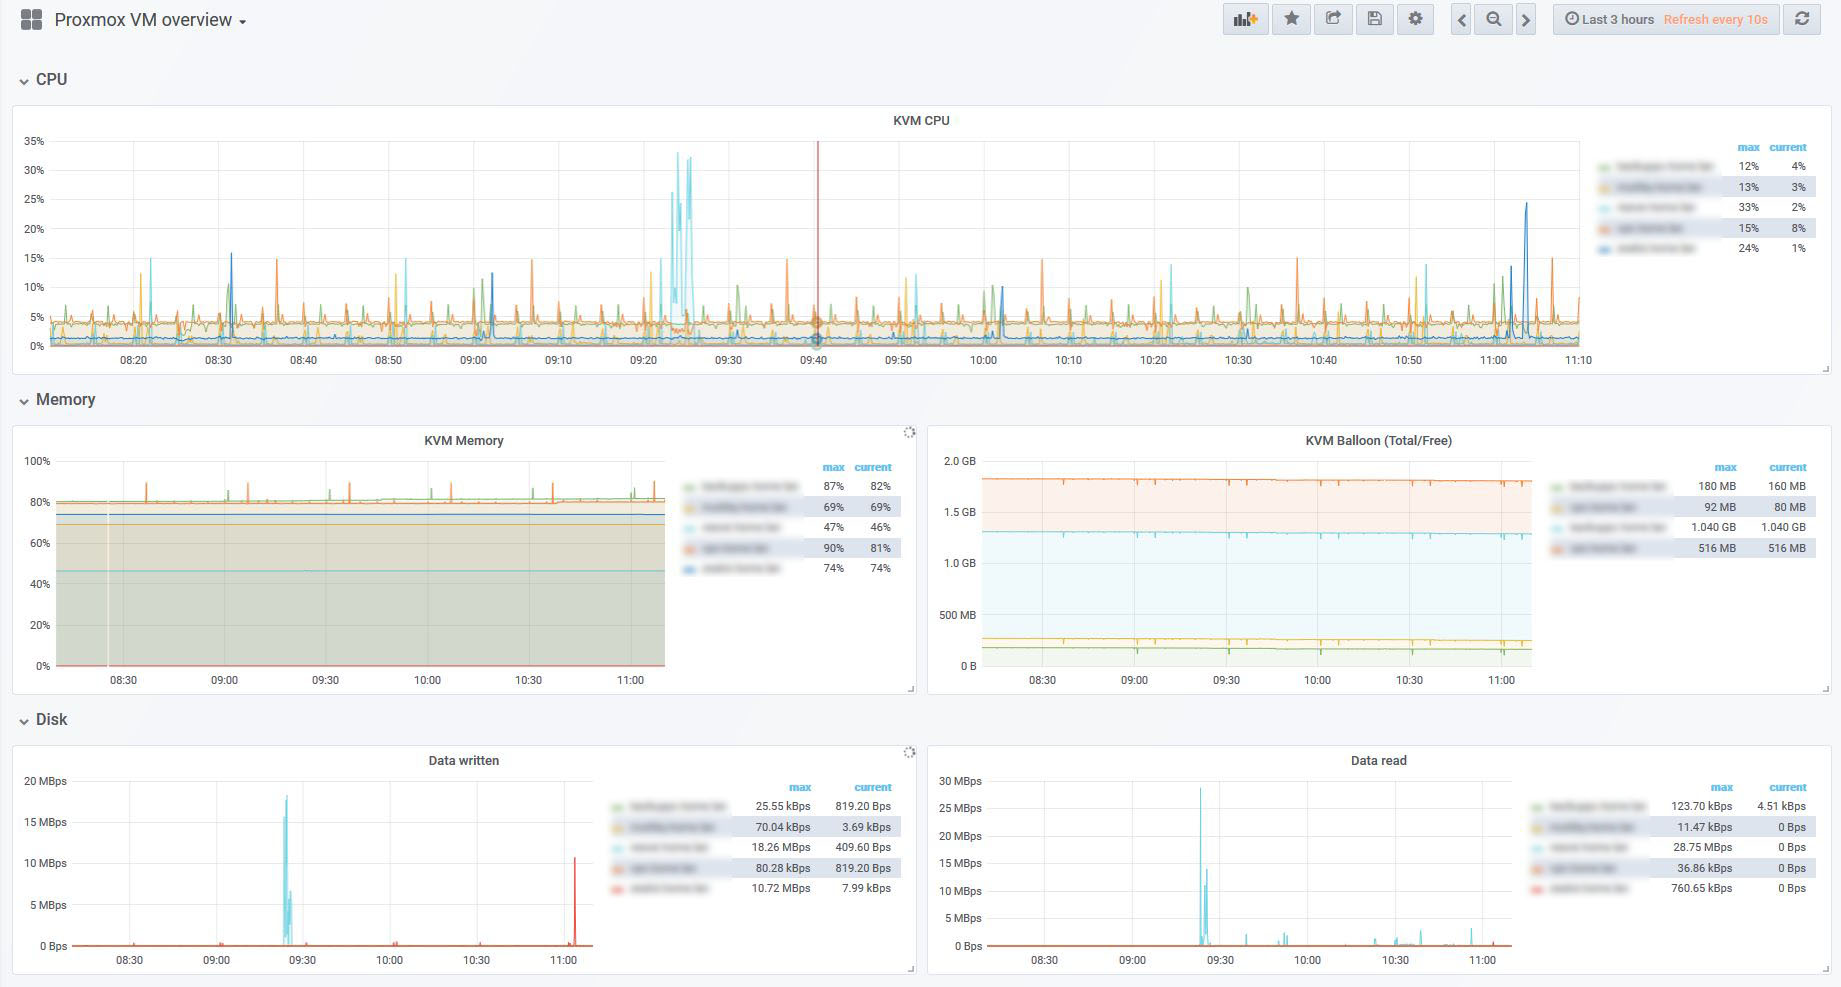Screen dimensions: 1841x987
Task: Zoom out the time range
Action: click(x=1493, y=19)
